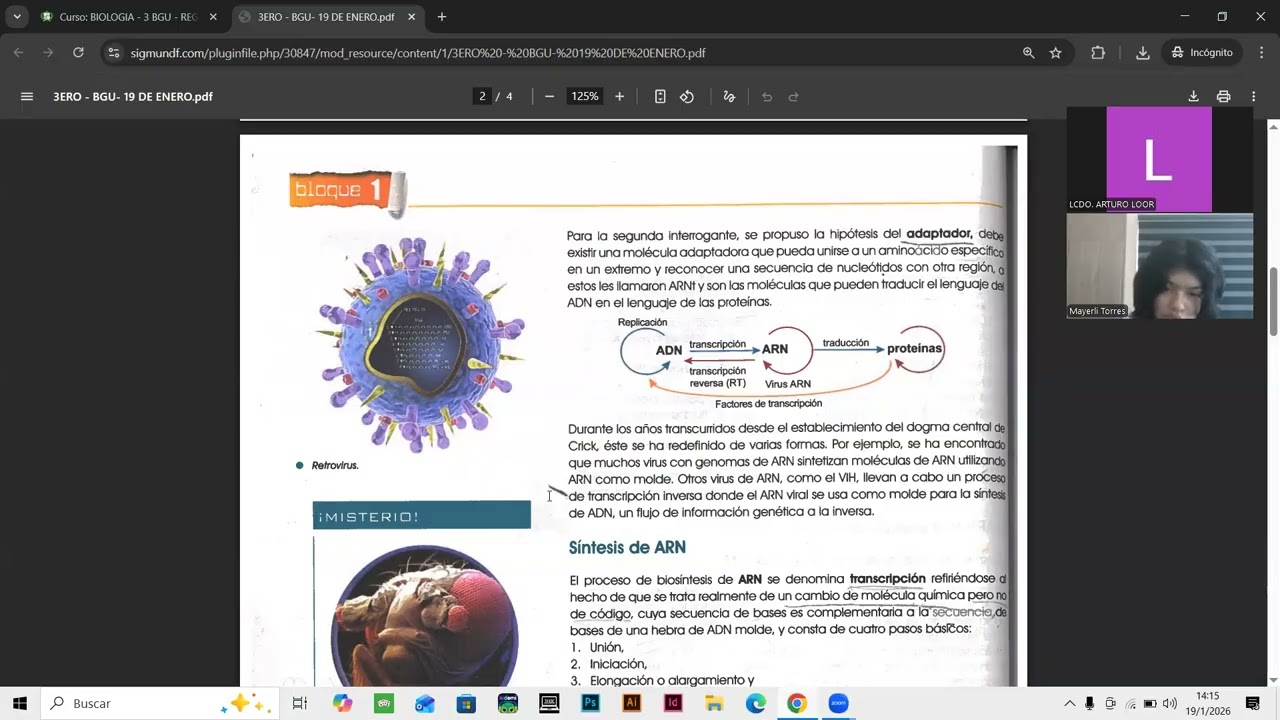
Task: Click the Incógnito profile button
Action: tap(1202, 53)
